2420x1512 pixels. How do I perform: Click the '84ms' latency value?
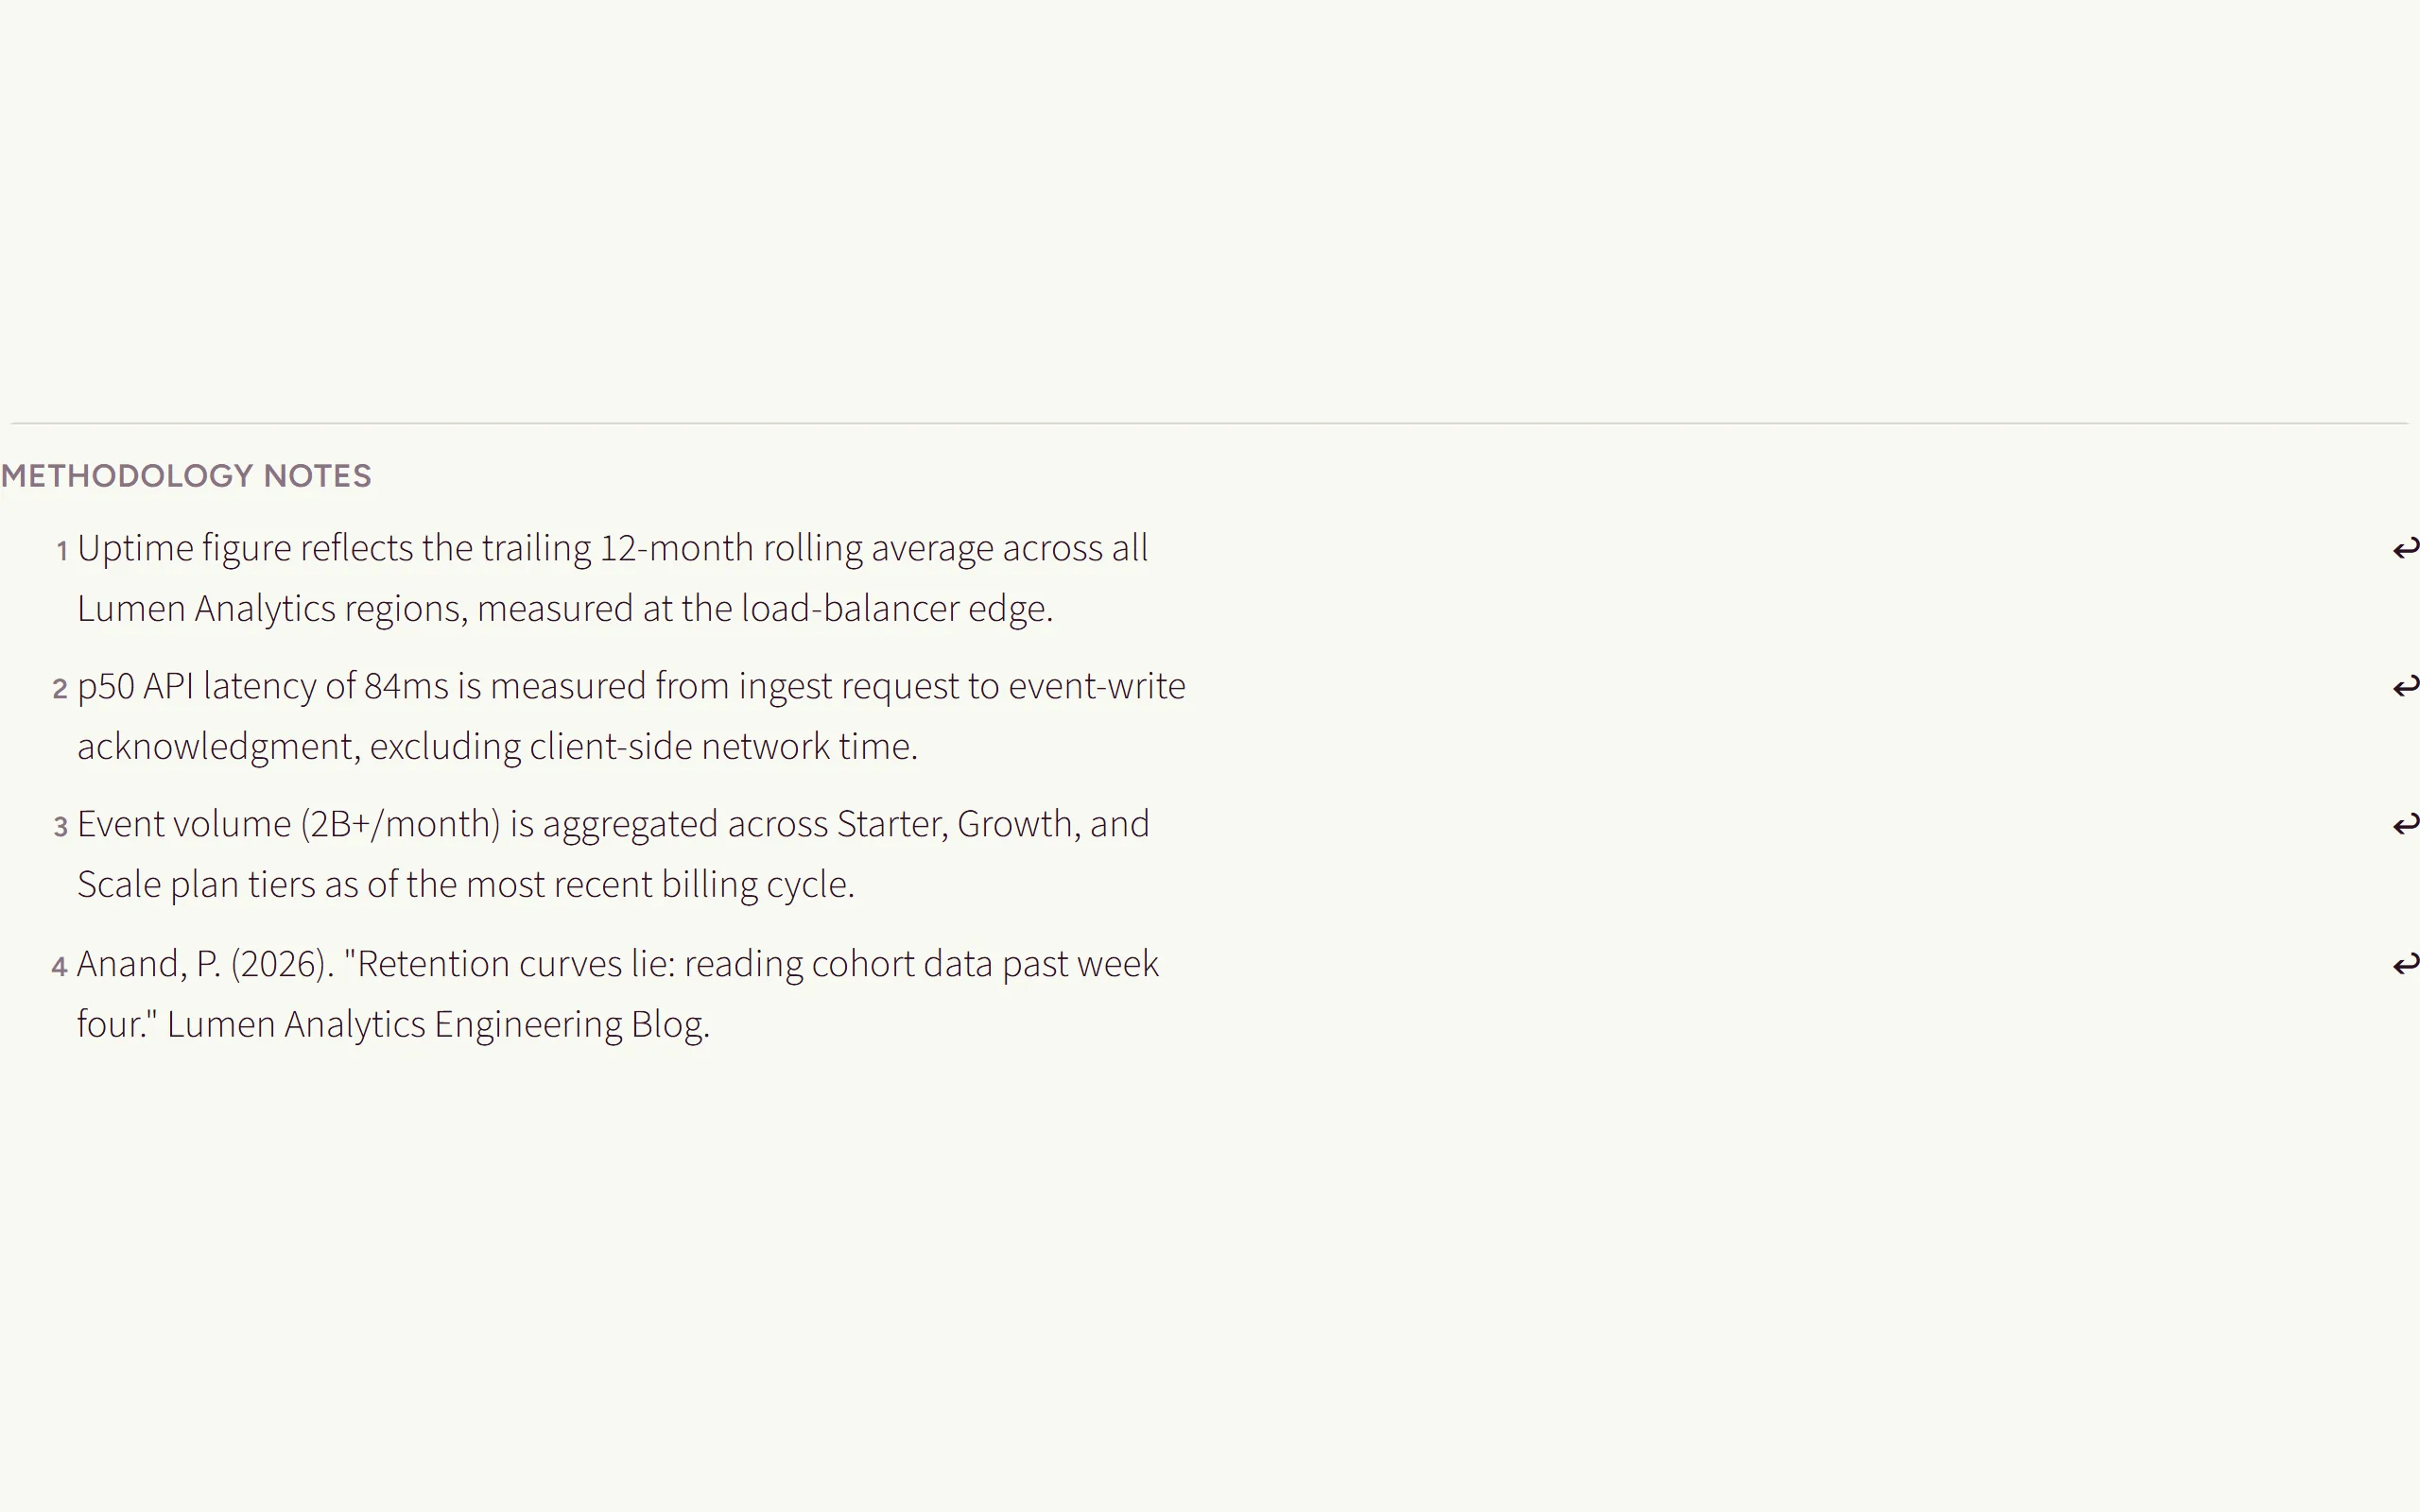[x=407, y=686]
